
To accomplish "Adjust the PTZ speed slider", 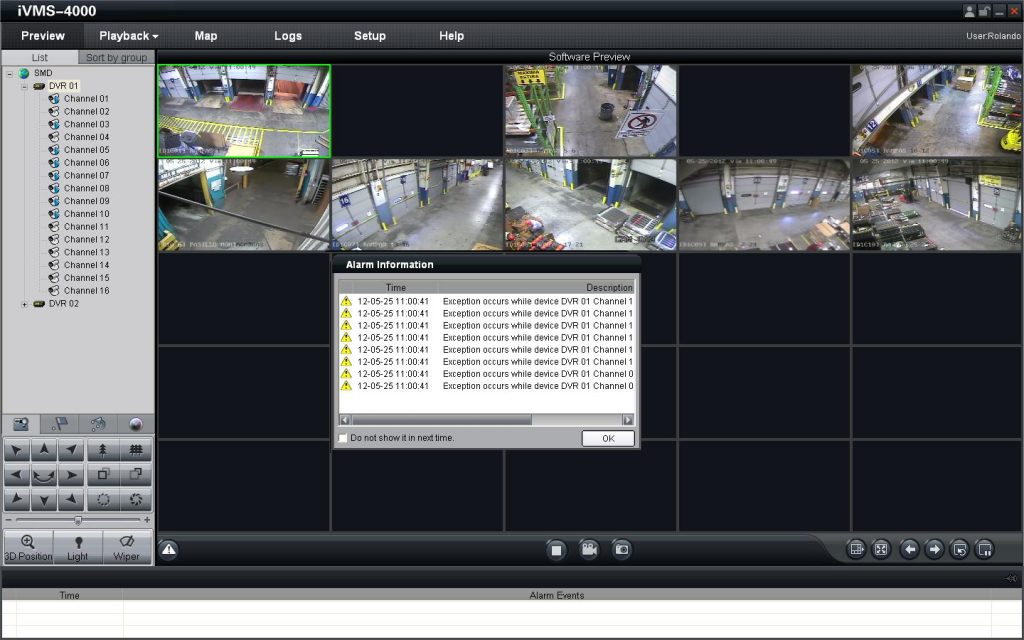I will (x=77, y=519).
